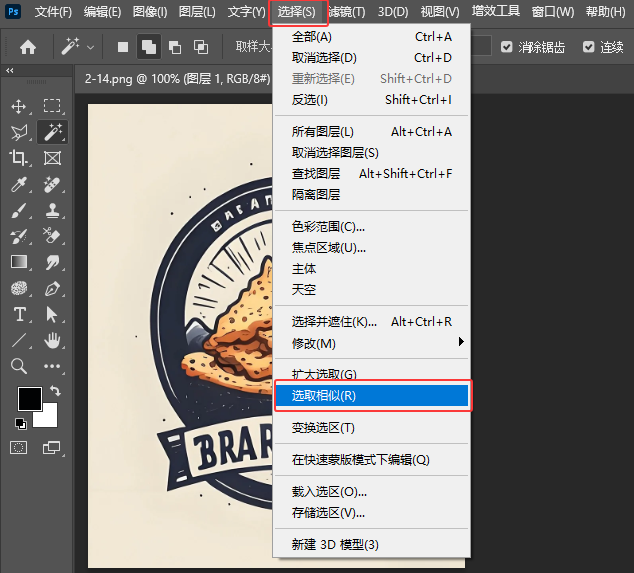Click the white background color swatch

[48, 418]
